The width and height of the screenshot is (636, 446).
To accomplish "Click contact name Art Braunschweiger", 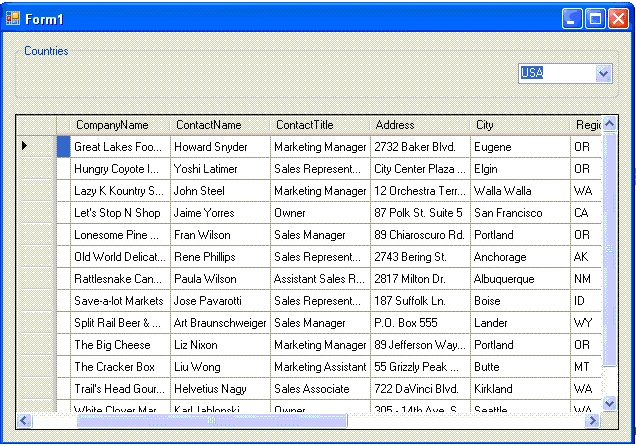I will [x=220, y=323].
